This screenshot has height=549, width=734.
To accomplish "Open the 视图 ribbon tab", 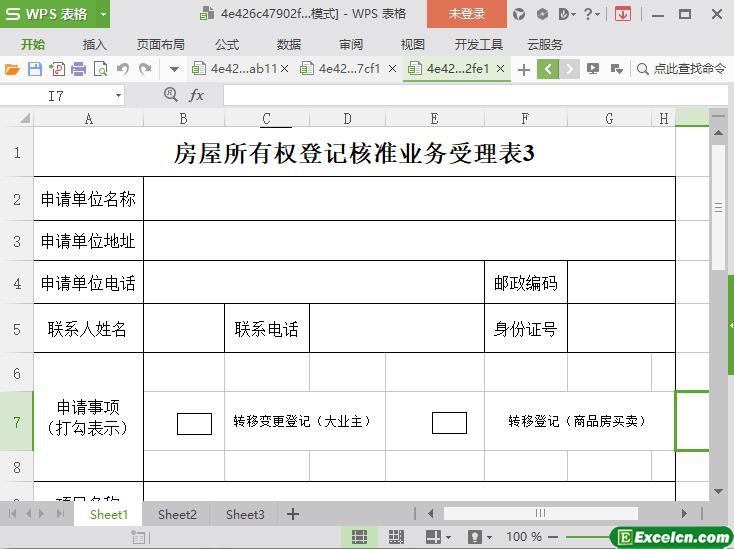I will pyautogui.click(x=412, y=44).
